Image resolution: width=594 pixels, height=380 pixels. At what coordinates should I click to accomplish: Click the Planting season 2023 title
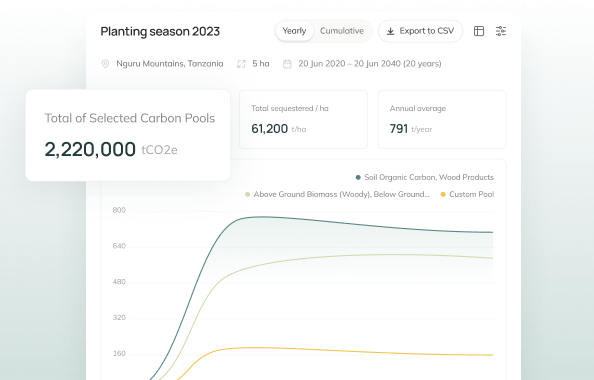(x=160, y=31)
